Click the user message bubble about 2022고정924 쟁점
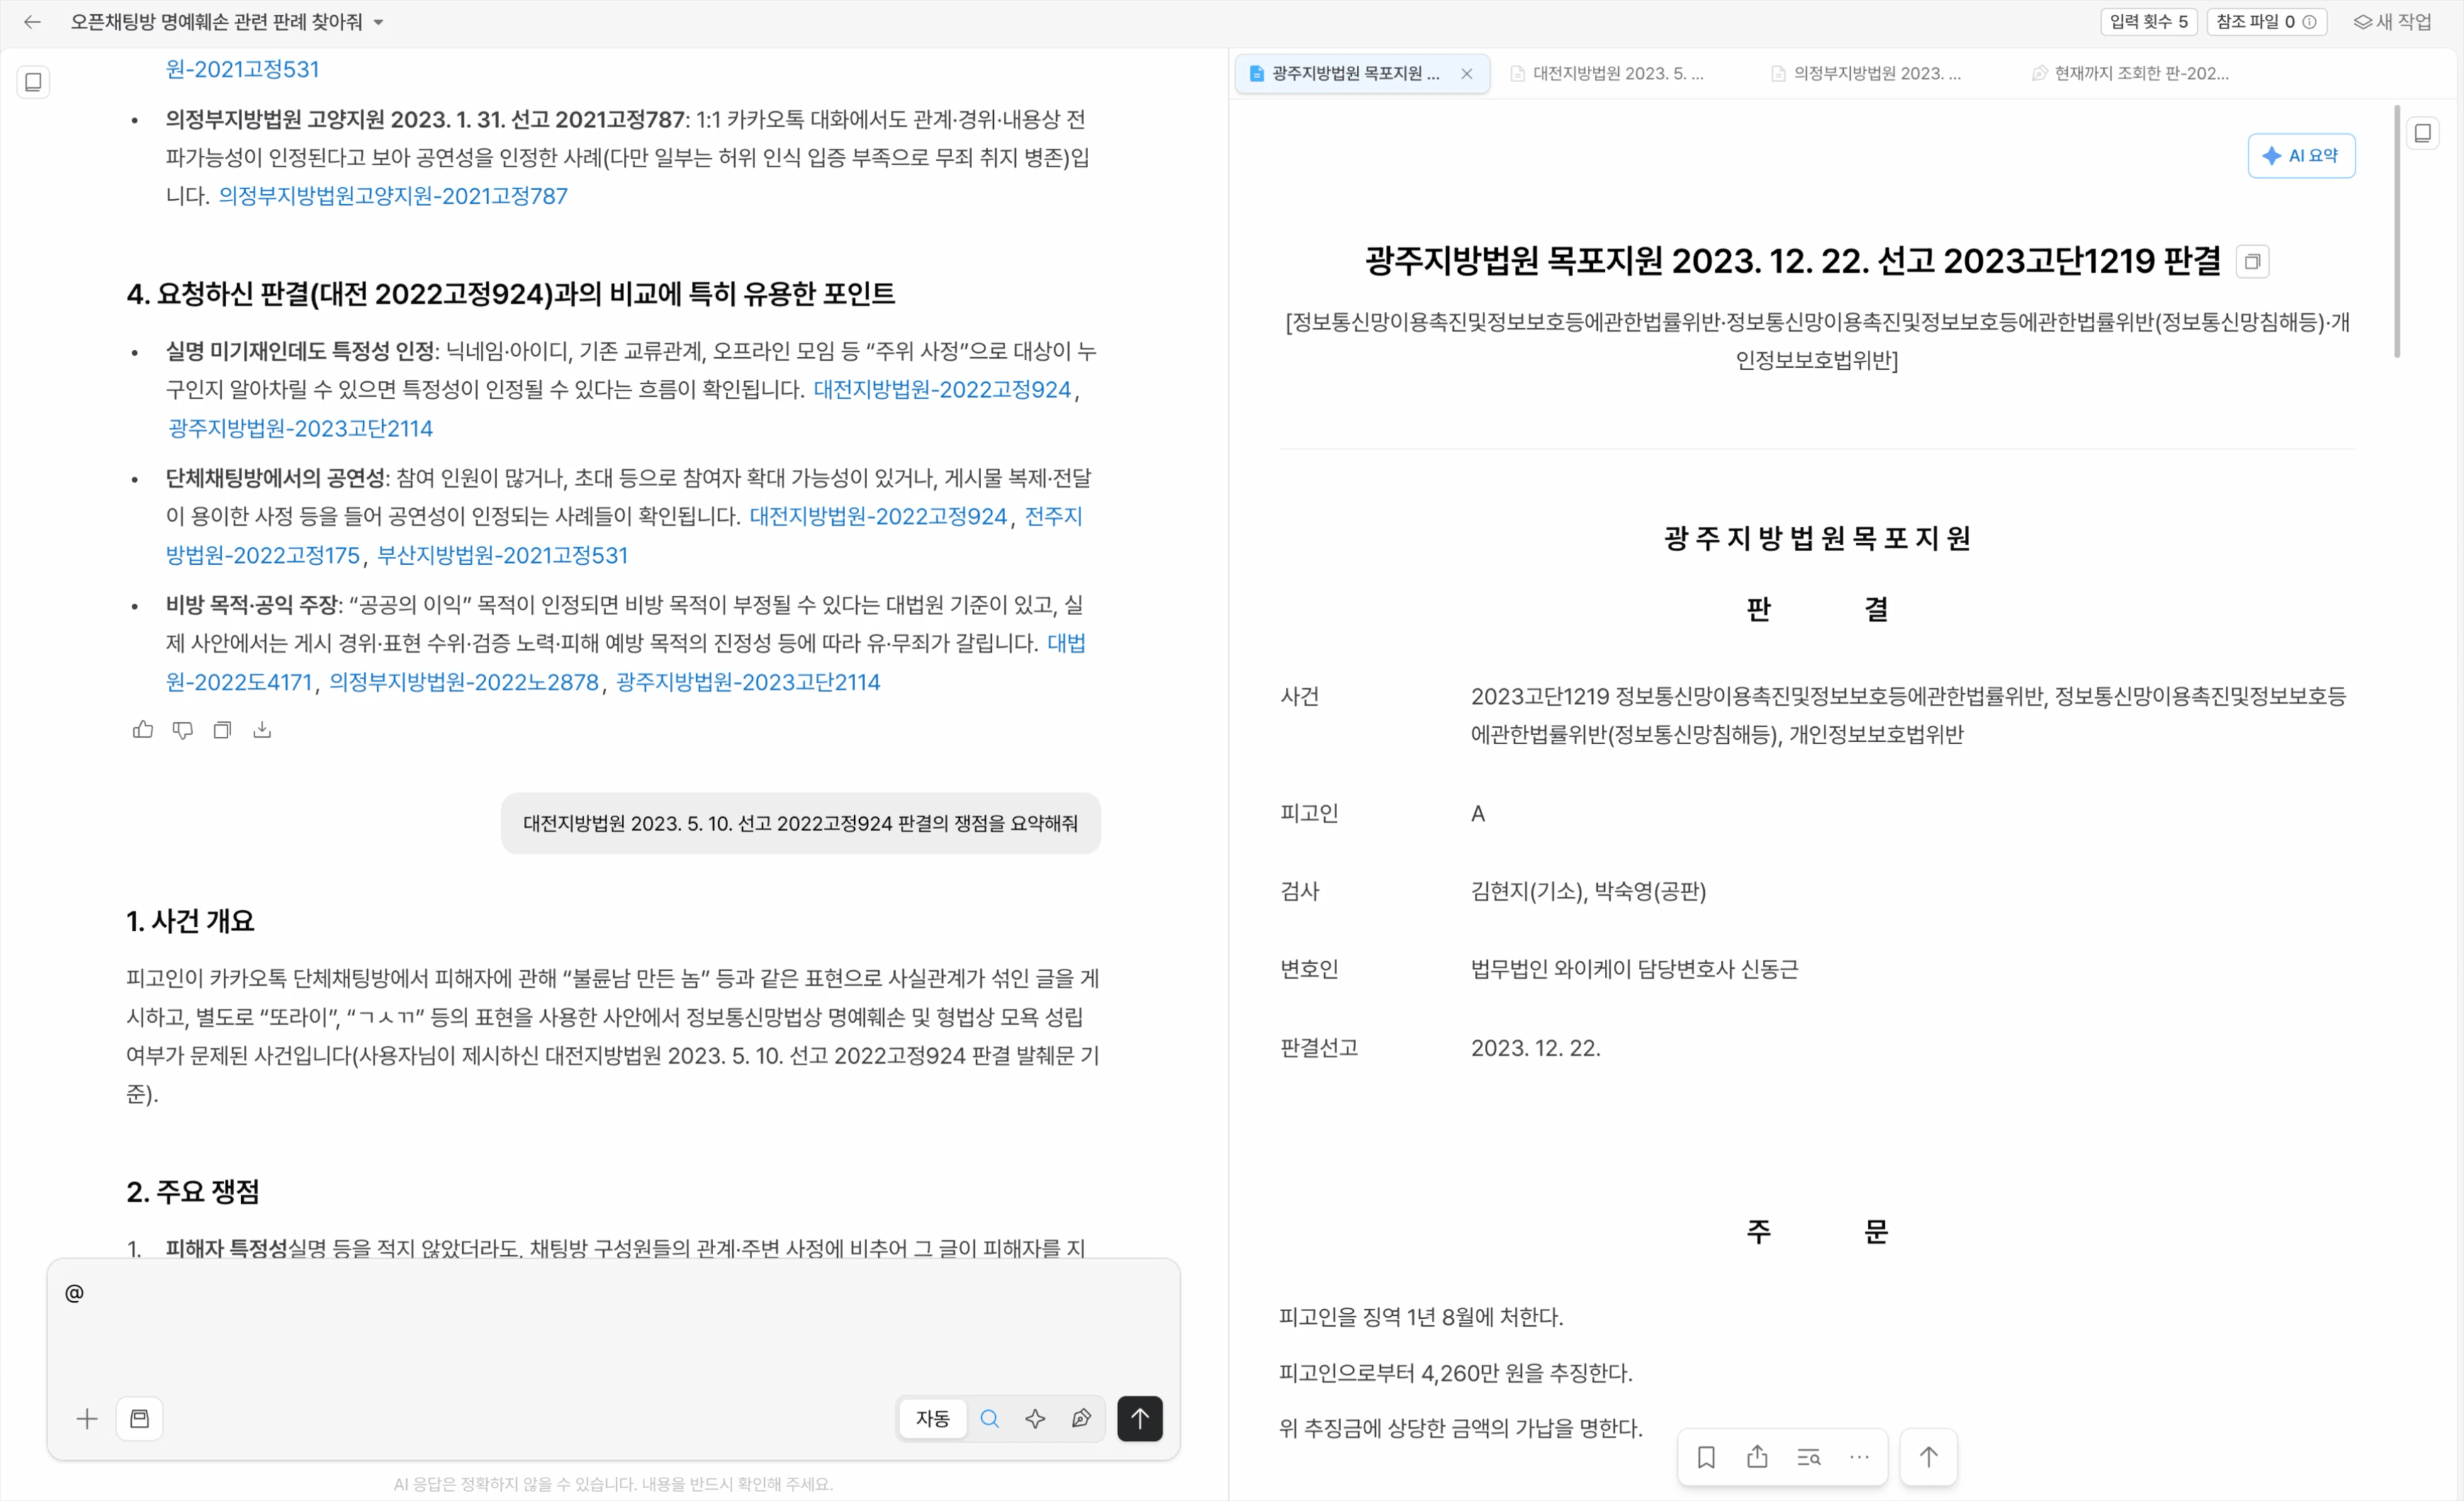This screenshot has width=2464, height=1501. pyautogui.click(x=800, y=823)
